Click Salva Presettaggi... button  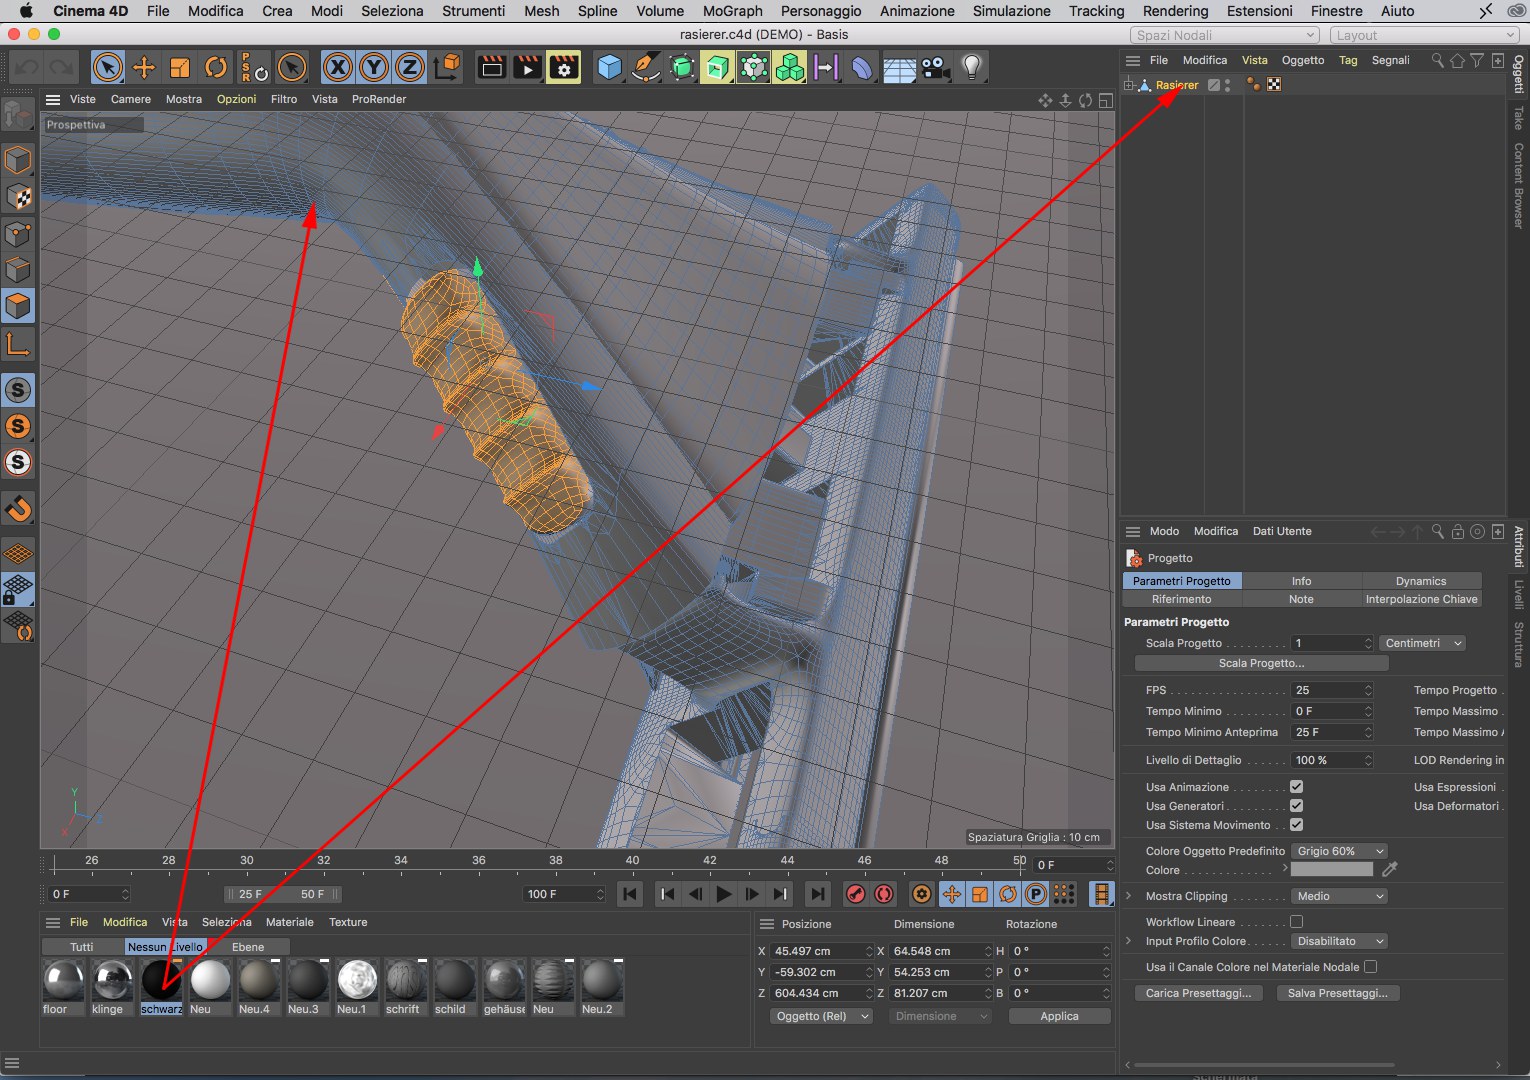pyautogui.click(x=1338, y=993)
